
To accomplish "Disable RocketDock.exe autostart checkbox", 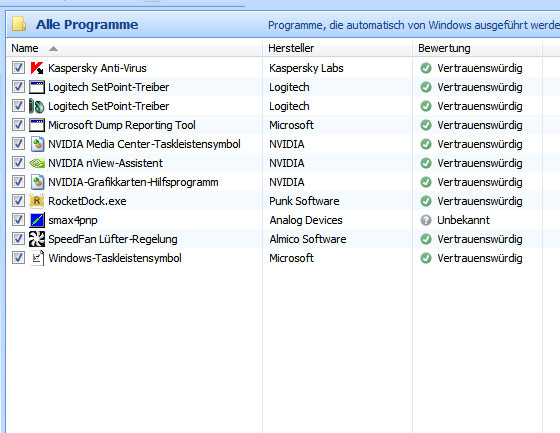I will coord(18,200).
